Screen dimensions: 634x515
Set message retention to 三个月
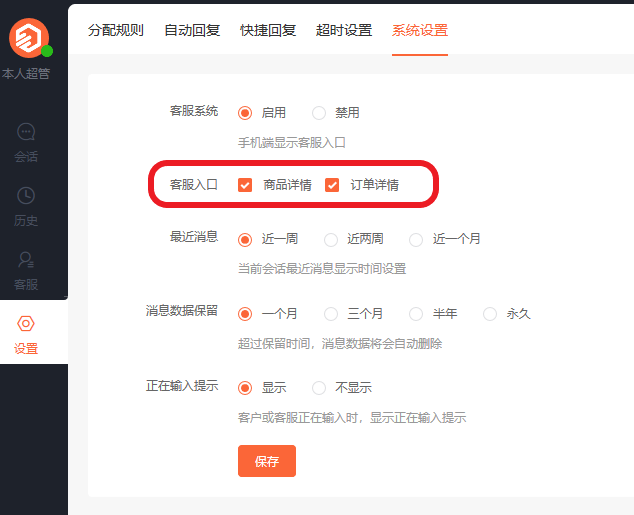coord(331,314)
